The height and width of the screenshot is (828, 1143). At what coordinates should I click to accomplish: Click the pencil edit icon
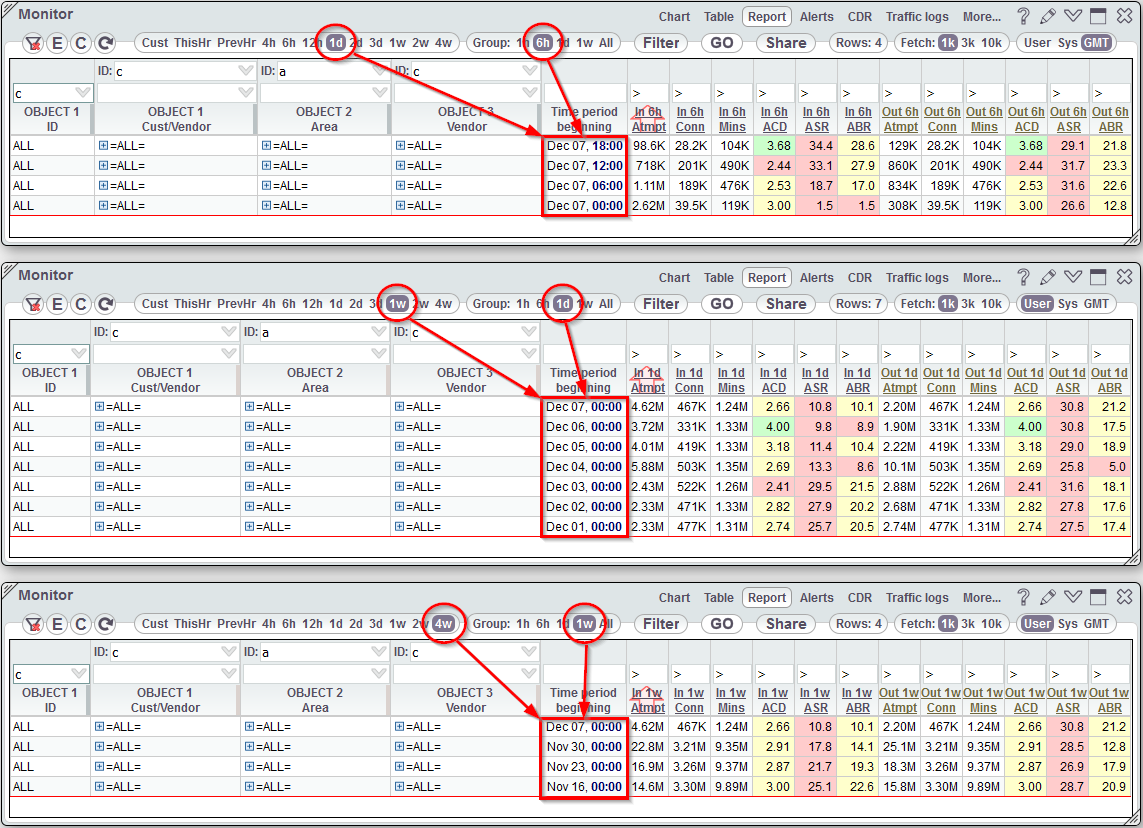[x=1047, y=16]
